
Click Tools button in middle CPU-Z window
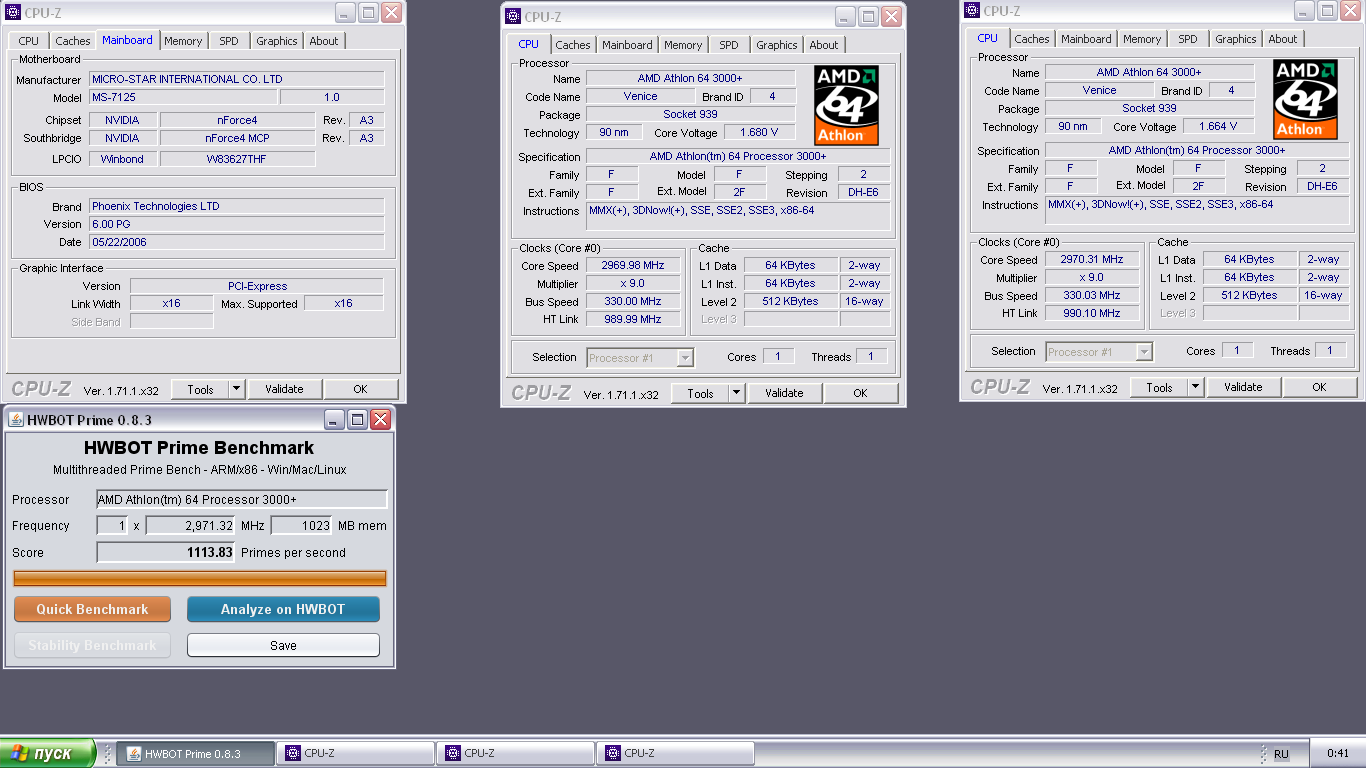pyautogui.click(x=700, y=393)
